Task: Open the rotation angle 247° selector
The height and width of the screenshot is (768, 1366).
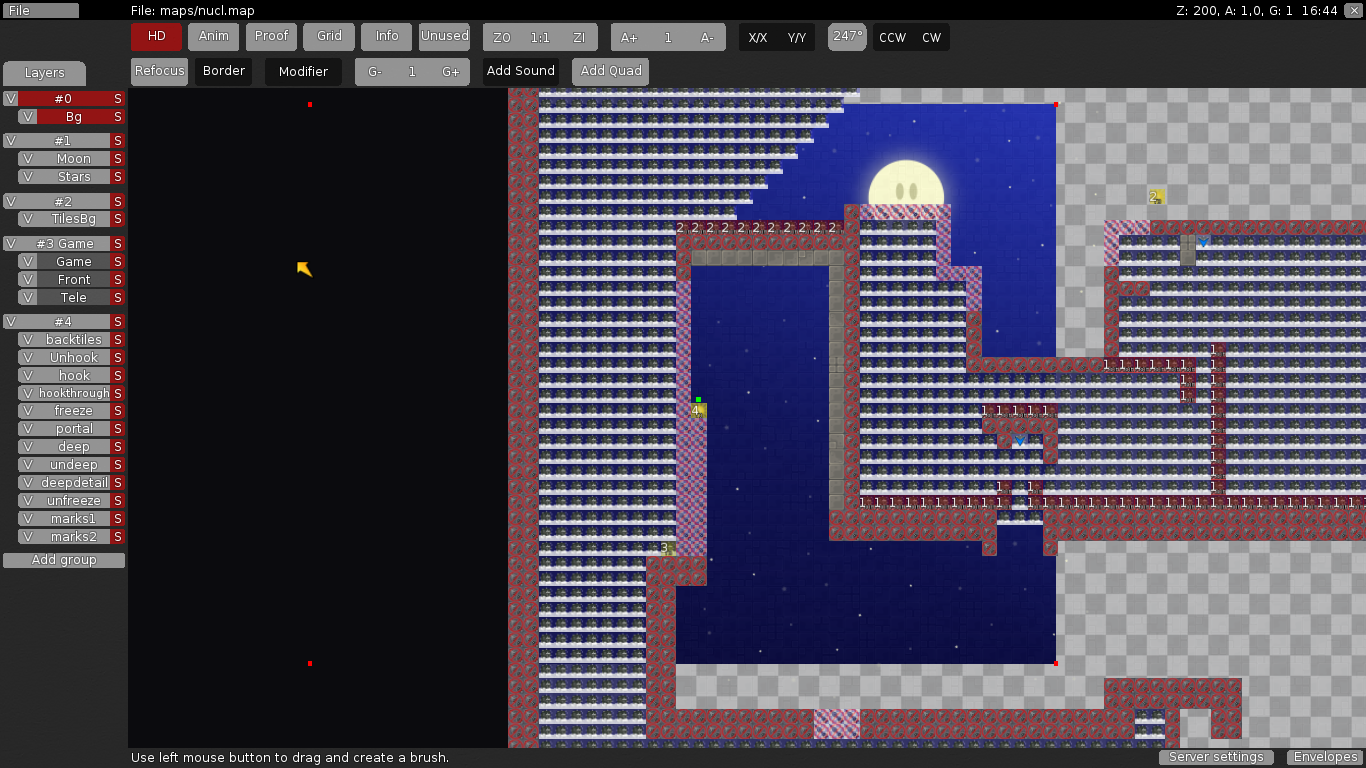Action: (848, 36)
